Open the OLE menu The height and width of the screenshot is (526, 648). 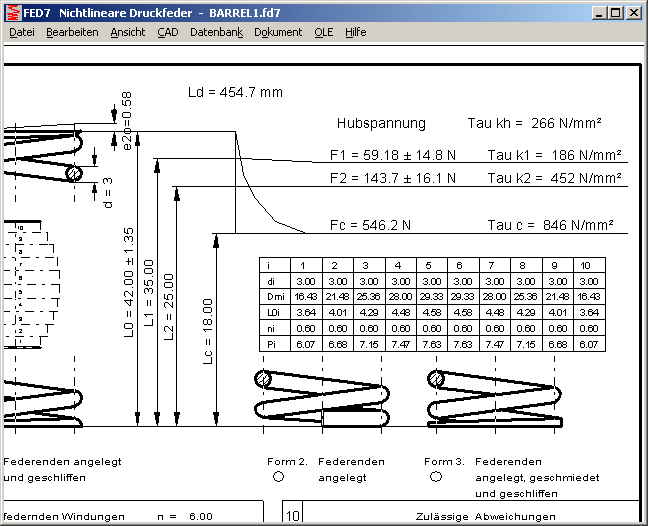pyautogui.click(x=323, y=32)
